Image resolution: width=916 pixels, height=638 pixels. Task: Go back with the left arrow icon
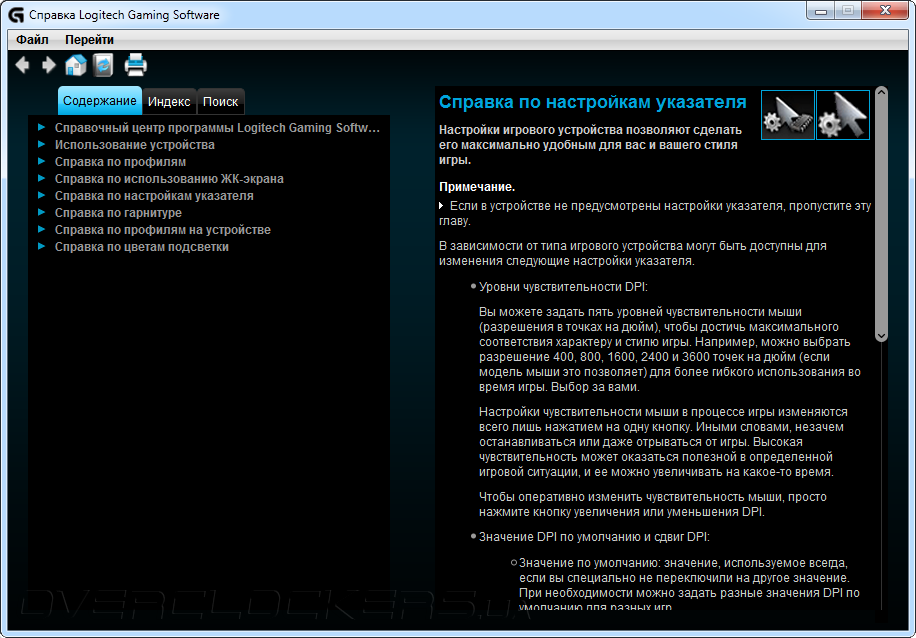click(x=22, y=65)
